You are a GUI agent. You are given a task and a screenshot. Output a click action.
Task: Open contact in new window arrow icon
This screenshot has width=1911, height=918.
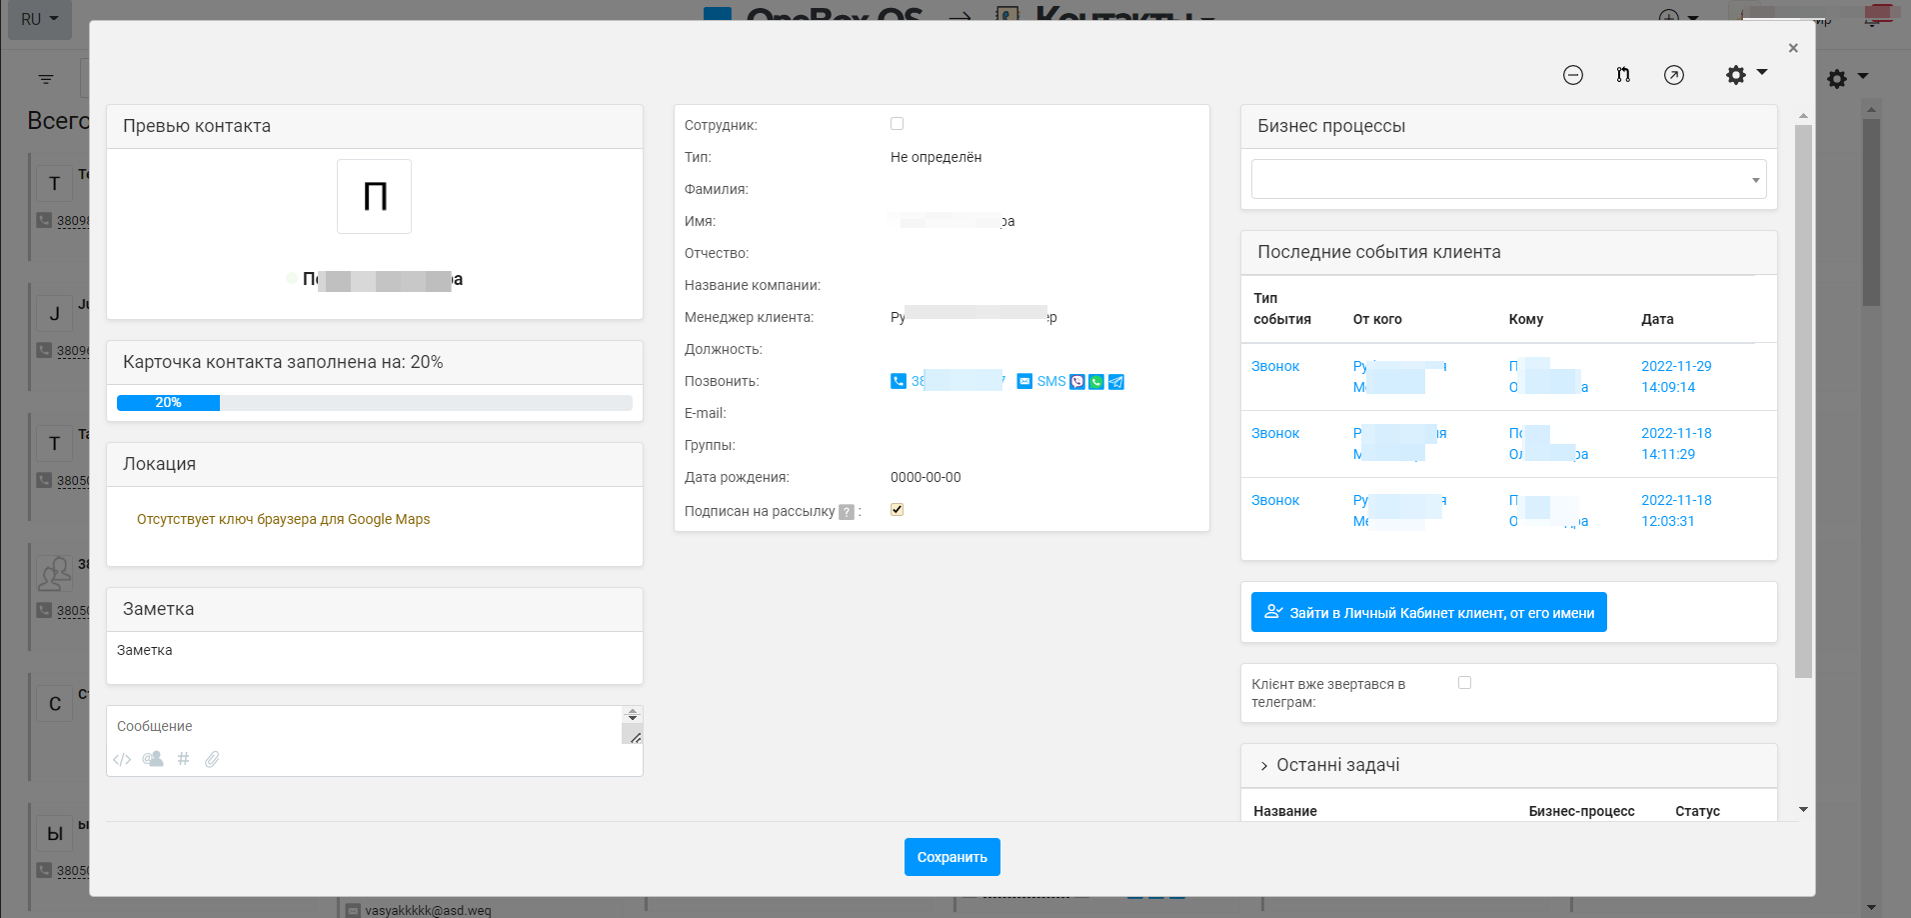pos(1674,75)
